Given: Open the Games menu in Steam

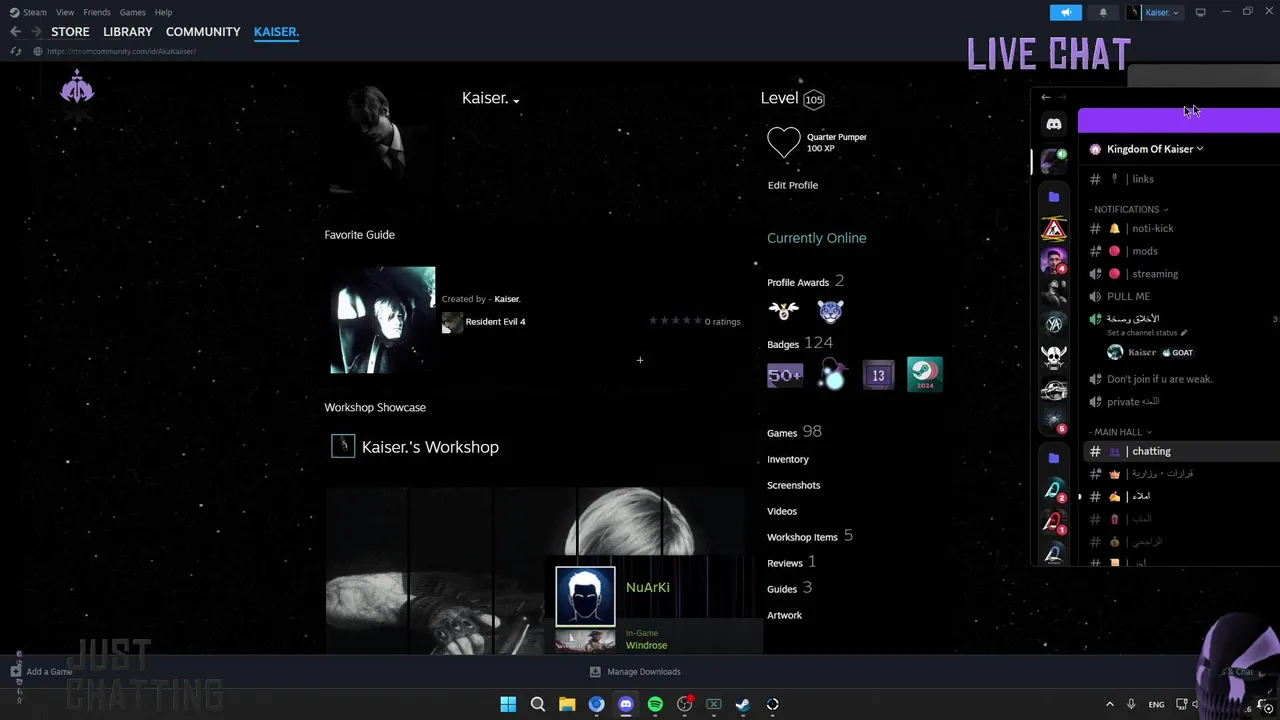Looking at the screenshot, I should [x=132, y=12].
